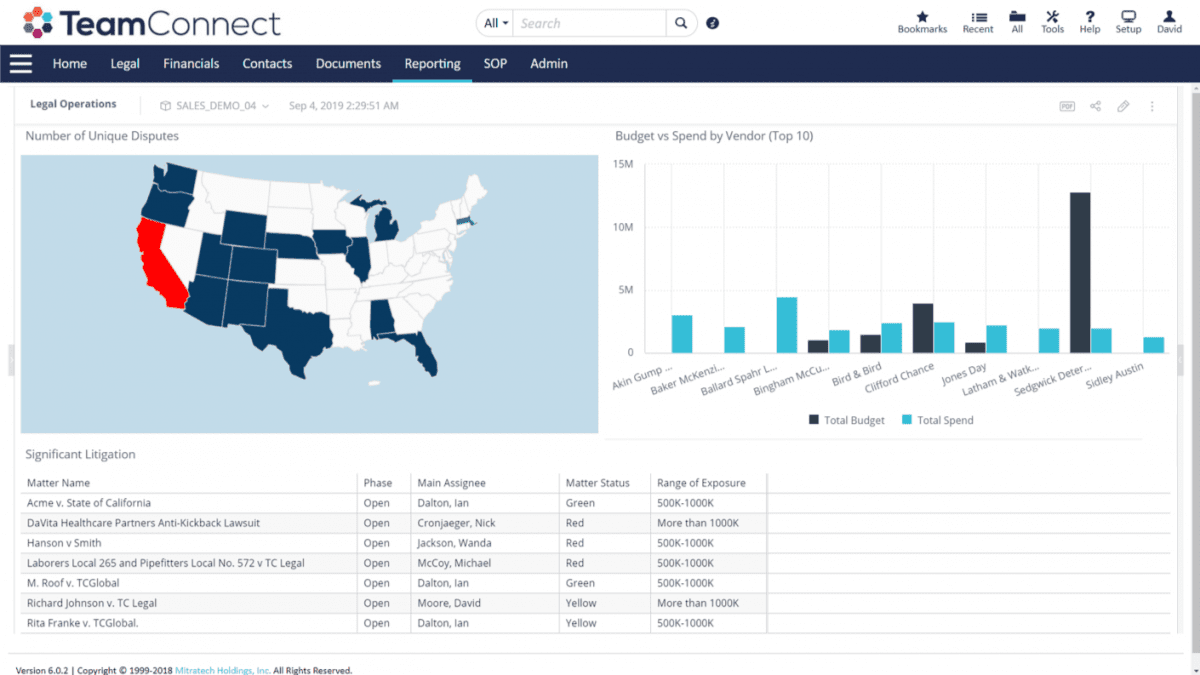Click 'Budget vs Spend by Vendor' title
Screen dimensions: 1200x675
tap(714, 136)
